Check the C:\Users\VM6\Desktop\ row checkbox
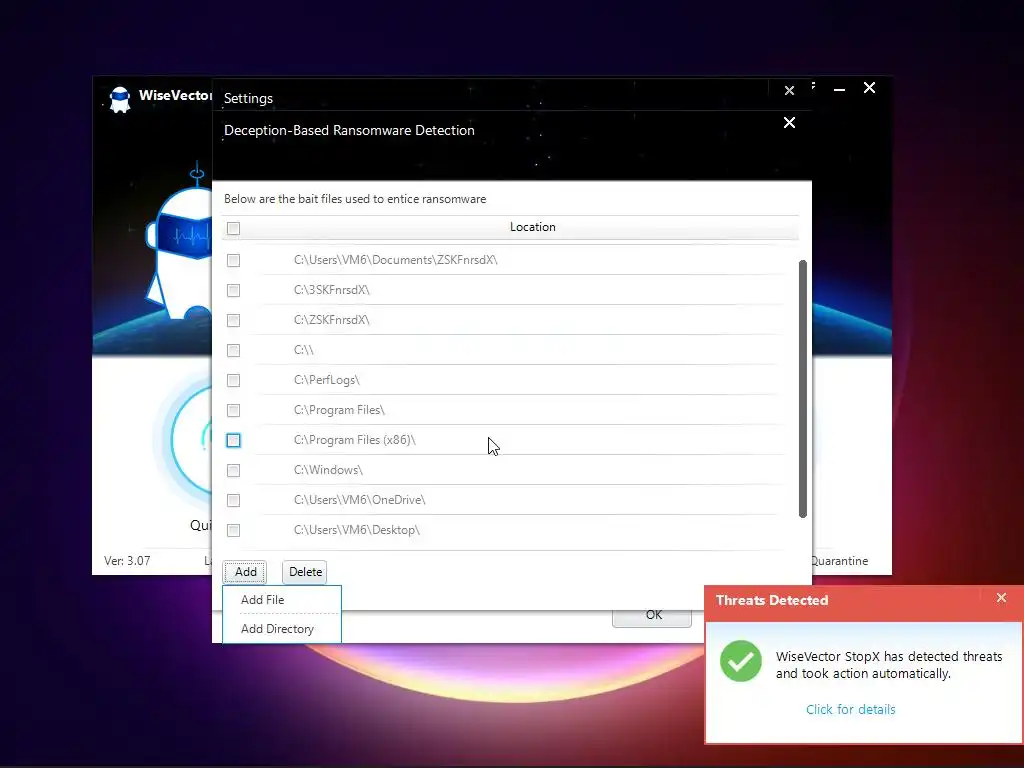Viewport: 1024px width, 768px height. pyautogui.click(x=233, y=530)
